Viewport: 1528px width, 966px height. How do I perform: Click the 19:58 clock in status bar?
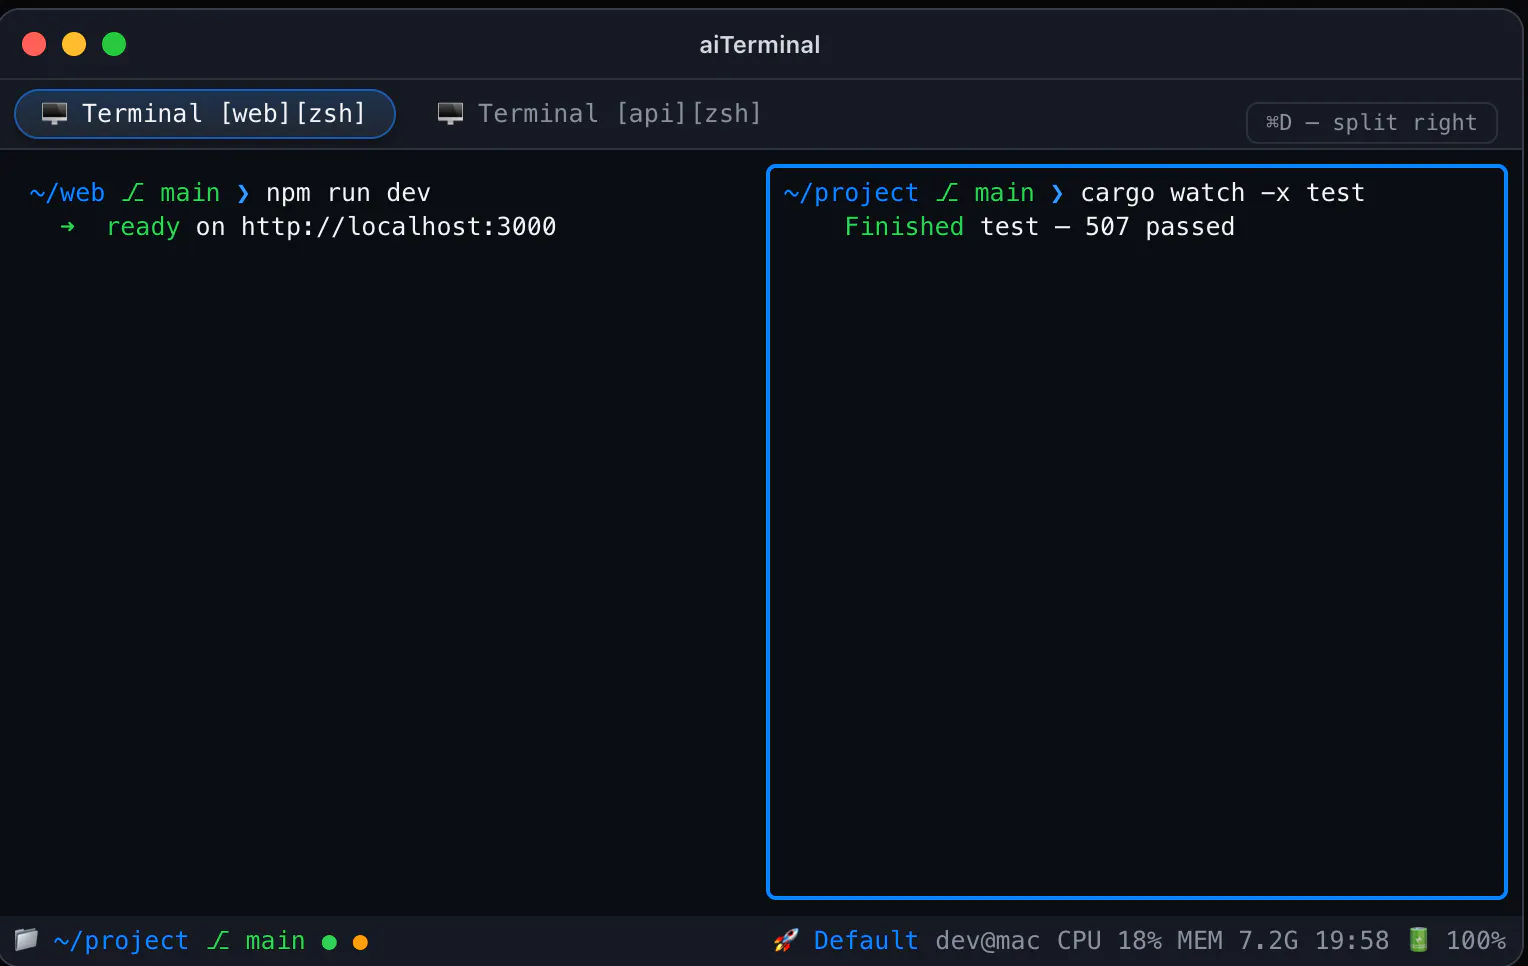[1352, 941]
